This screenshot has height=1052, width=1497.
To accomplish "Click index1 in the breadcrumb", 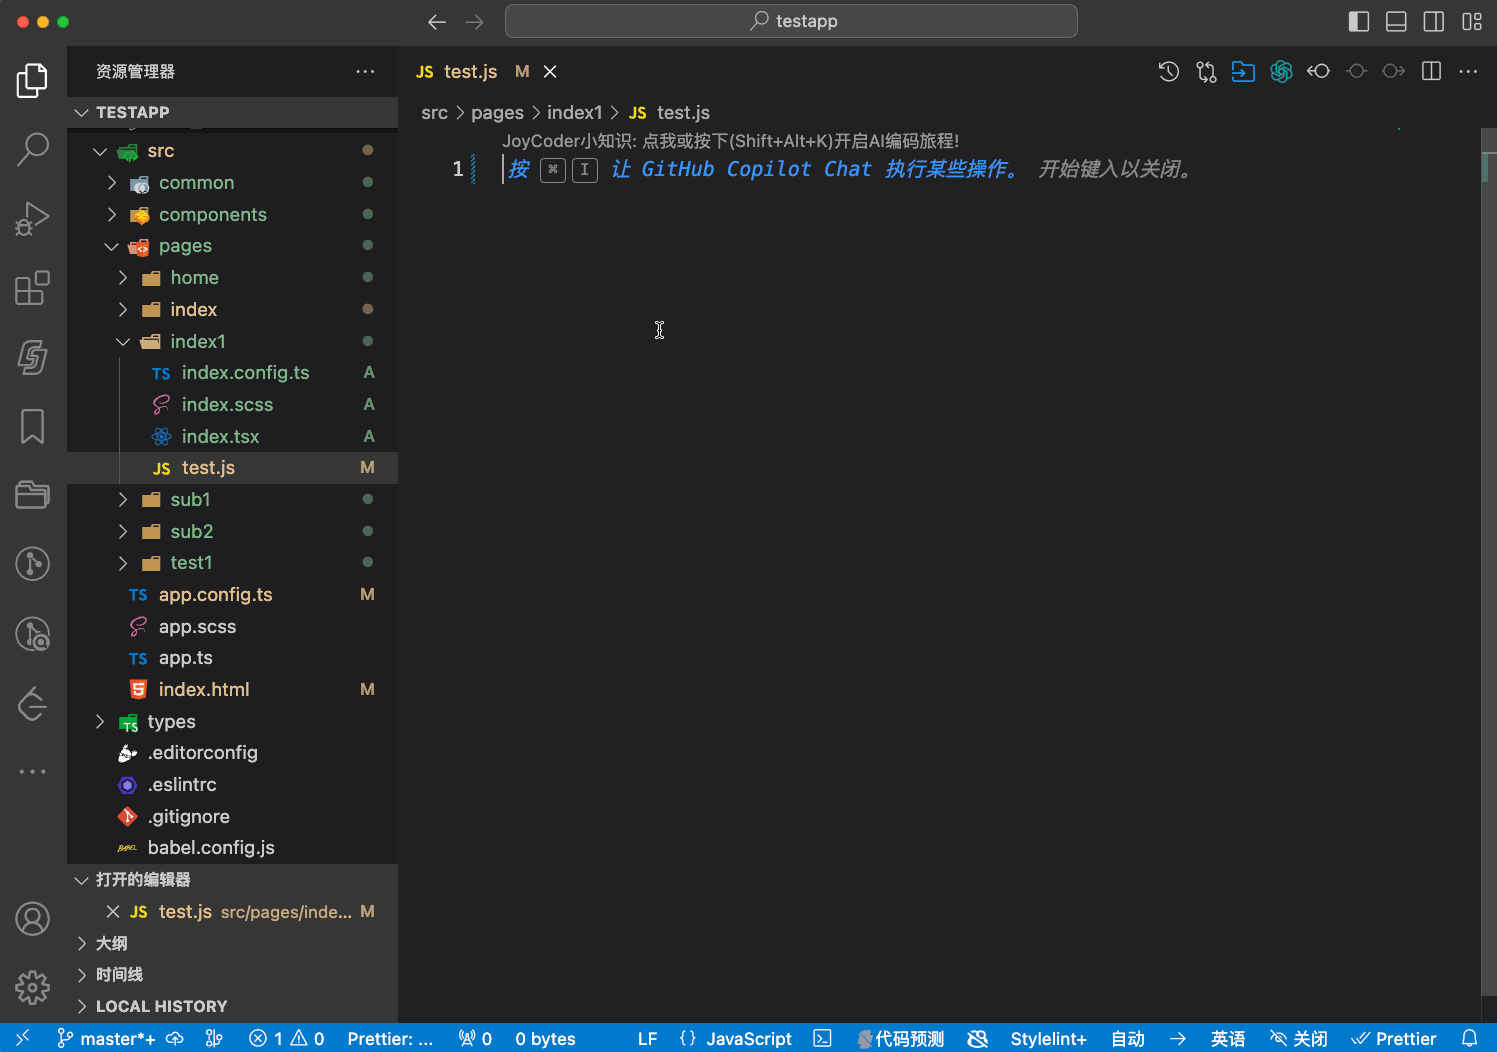I will (574, 113).
